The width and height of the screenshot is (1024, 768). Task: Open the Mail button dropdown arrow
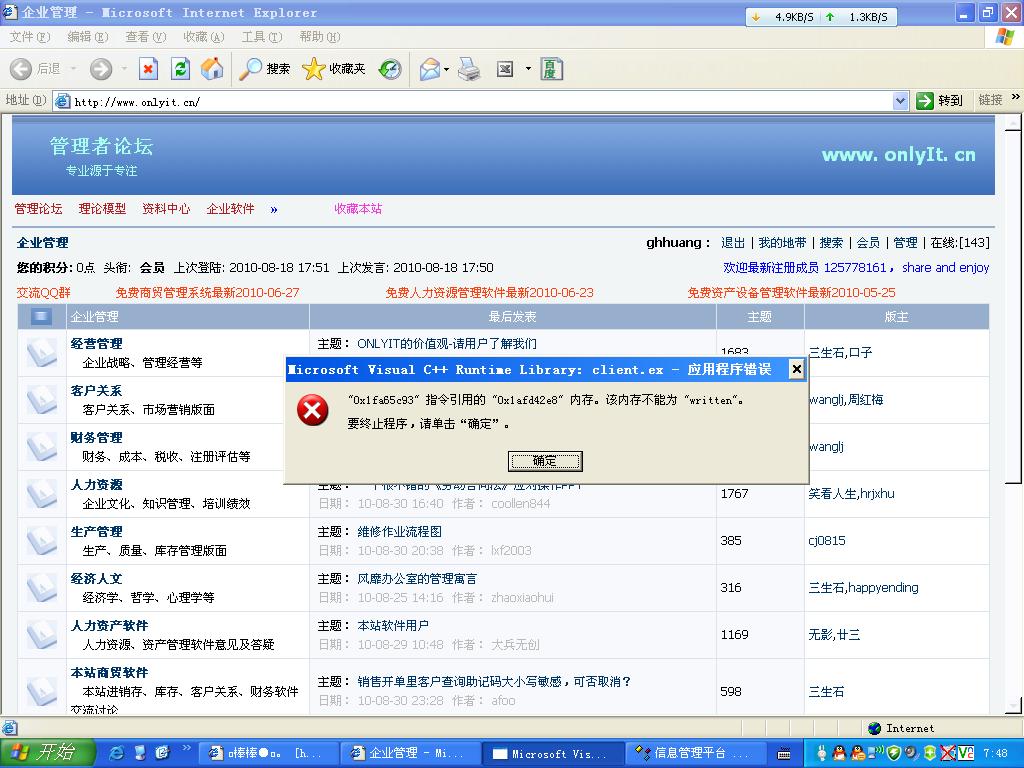pyautogui.click(x=447, y=69)
